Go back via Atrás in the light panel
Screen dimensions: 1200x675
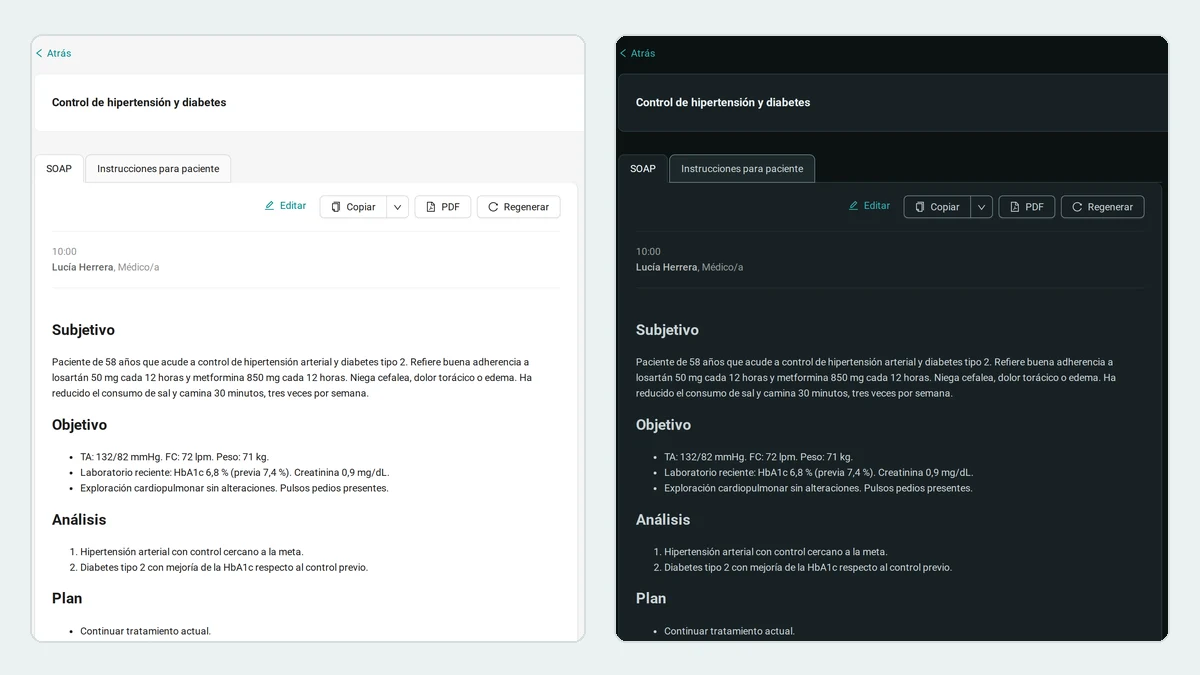54,53
